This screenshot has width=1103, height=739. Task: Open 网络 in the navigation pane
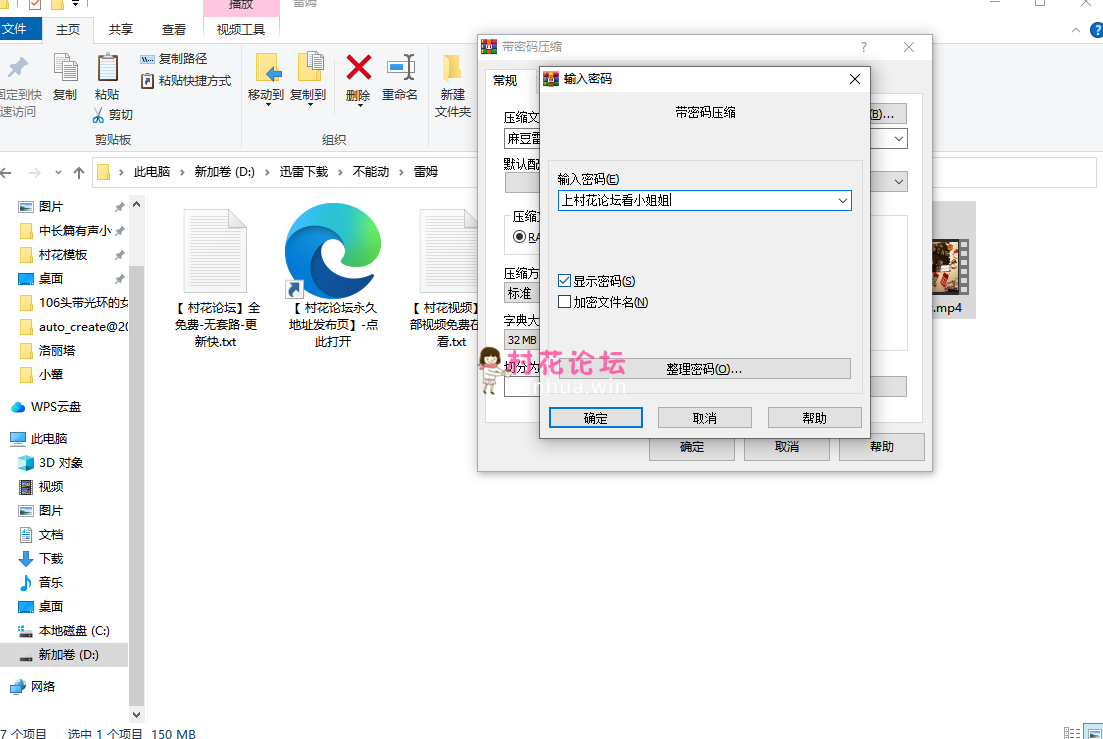click(x=43, y=687)
